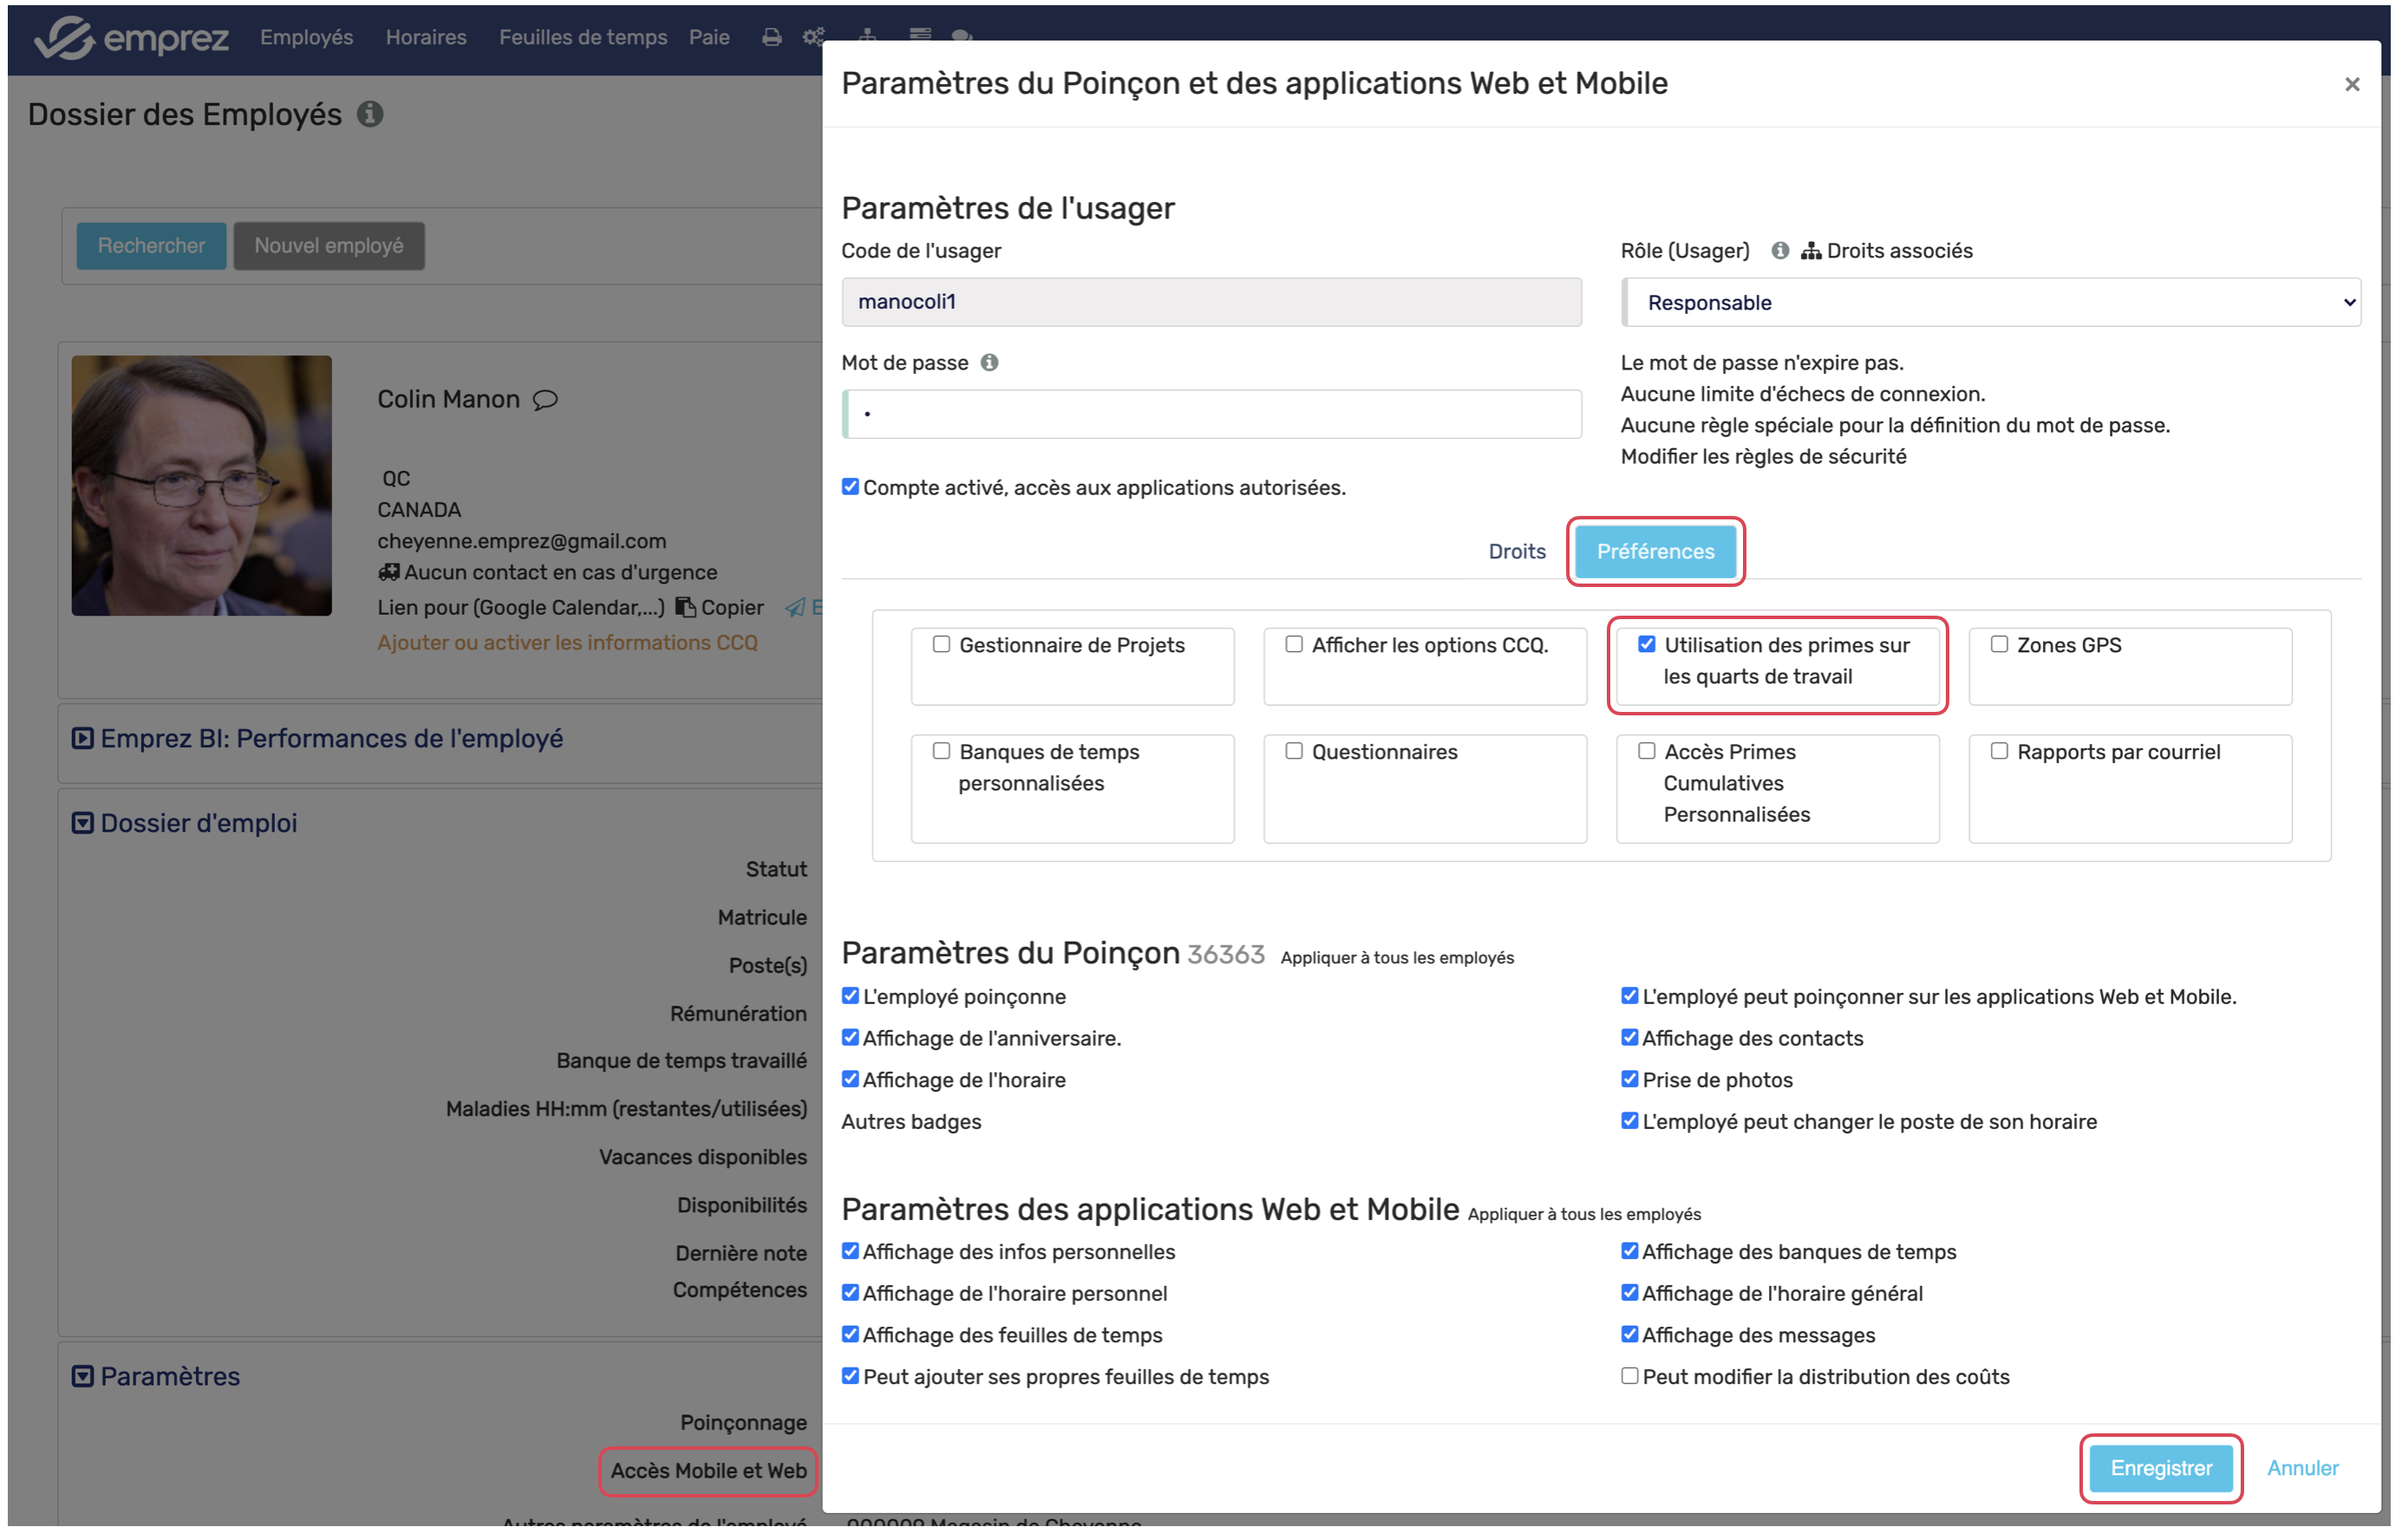Open the Rôle dropdown showing Responsable
2402x1540 pixels.
pyautogui.click(x=1991, y=303)
